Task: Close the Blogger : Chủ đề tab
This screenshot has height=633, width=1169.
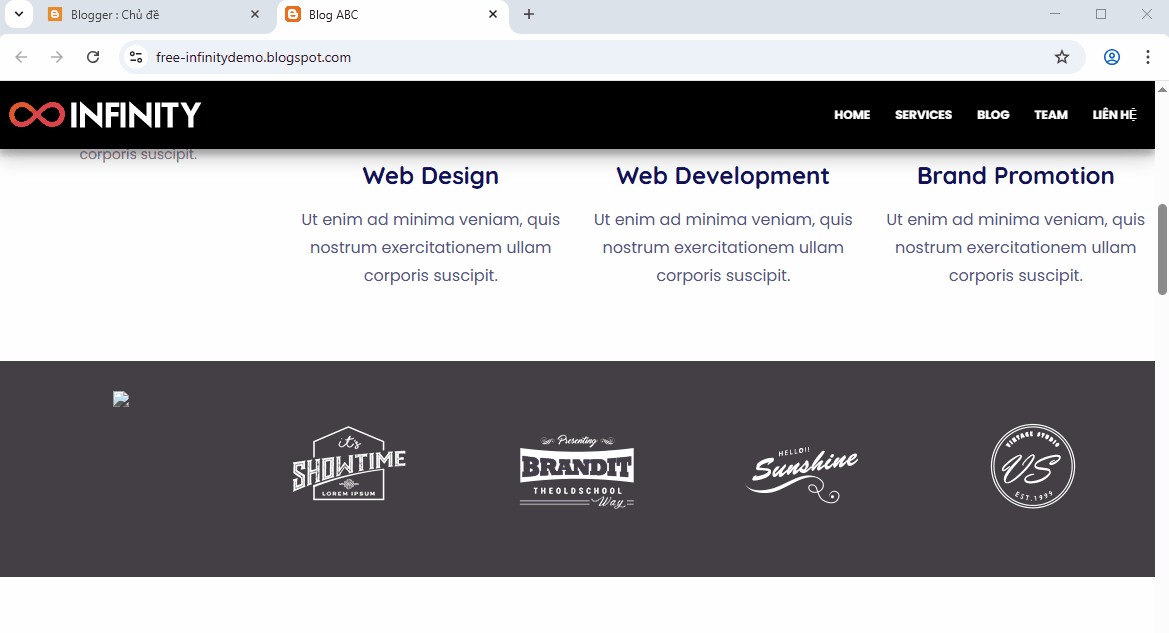Action: click(x=255, y=14)
